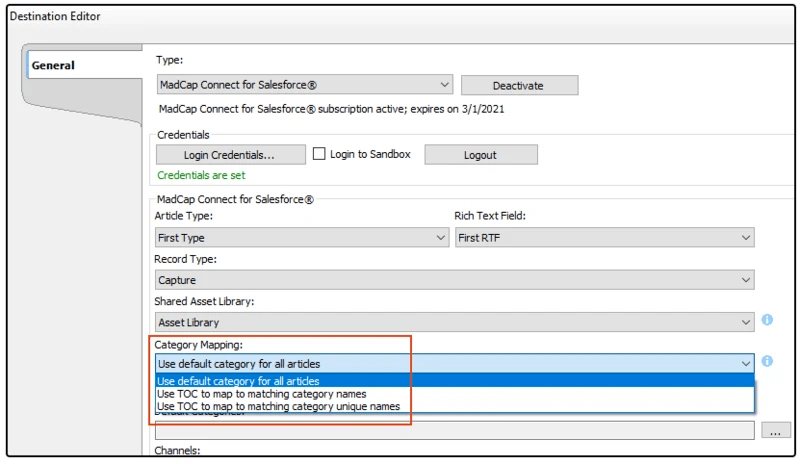Click the Record Type: label
Viewport: 800px width, 464px height.
tap(186, 259)
